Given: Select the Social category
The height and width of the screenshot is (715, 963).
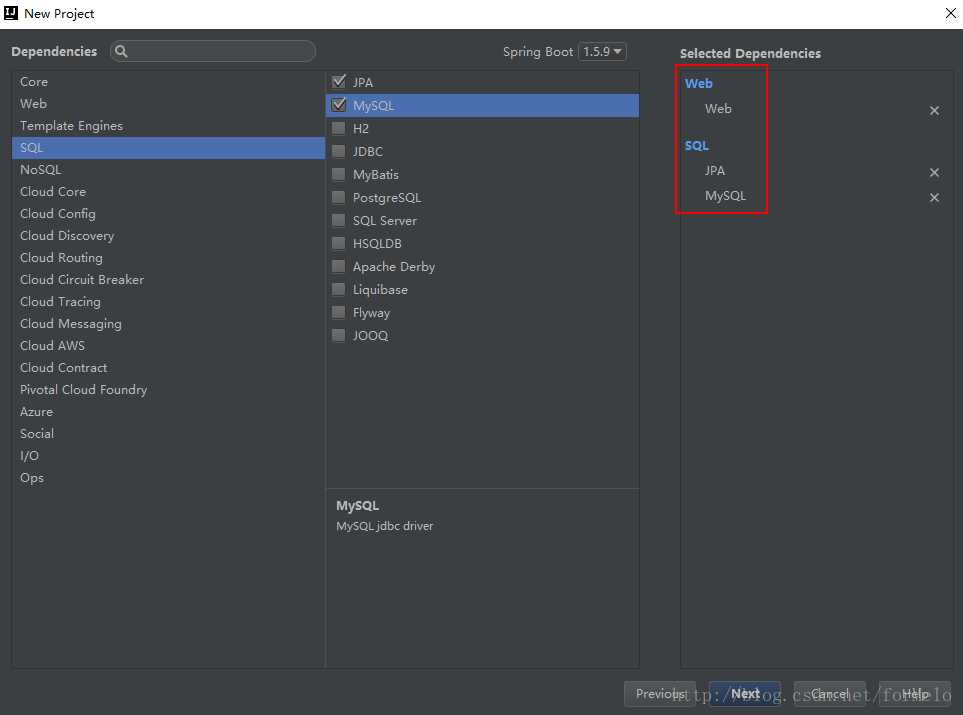Looking at the screenshot, I should 168,434.
